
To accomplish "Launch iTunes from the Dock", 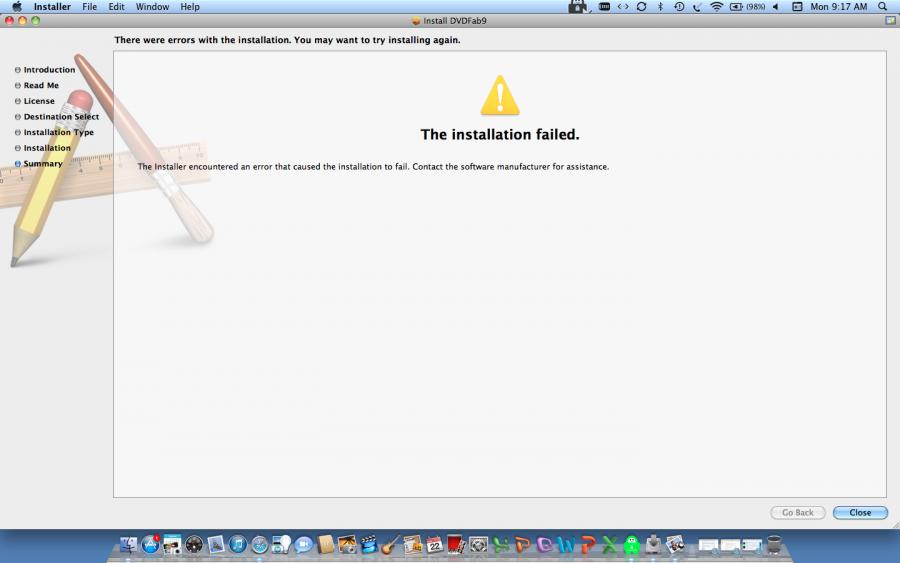I will [238, 544].
